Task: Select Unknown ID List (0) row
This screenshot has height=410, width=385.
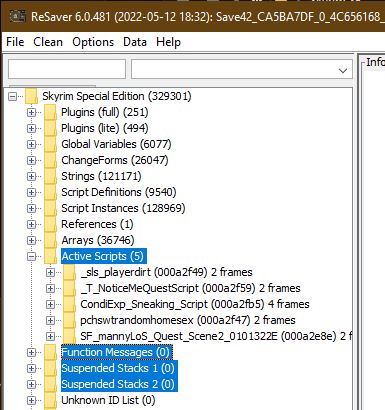Action: pos(108,400)
